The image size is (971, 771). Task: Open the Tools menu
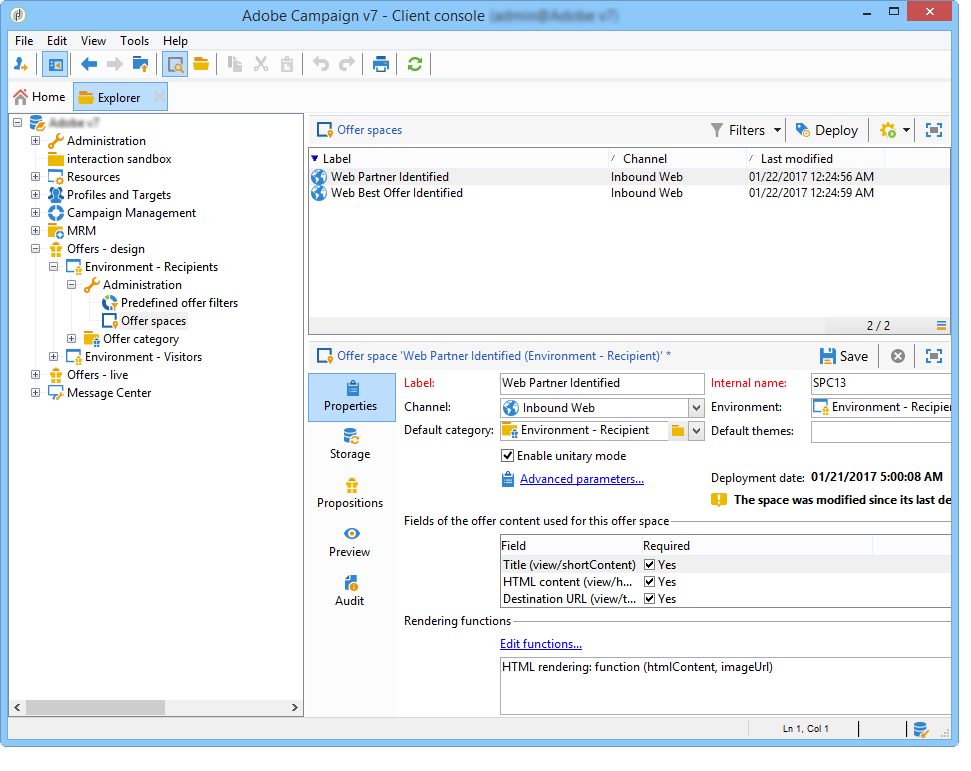(134, 41)
